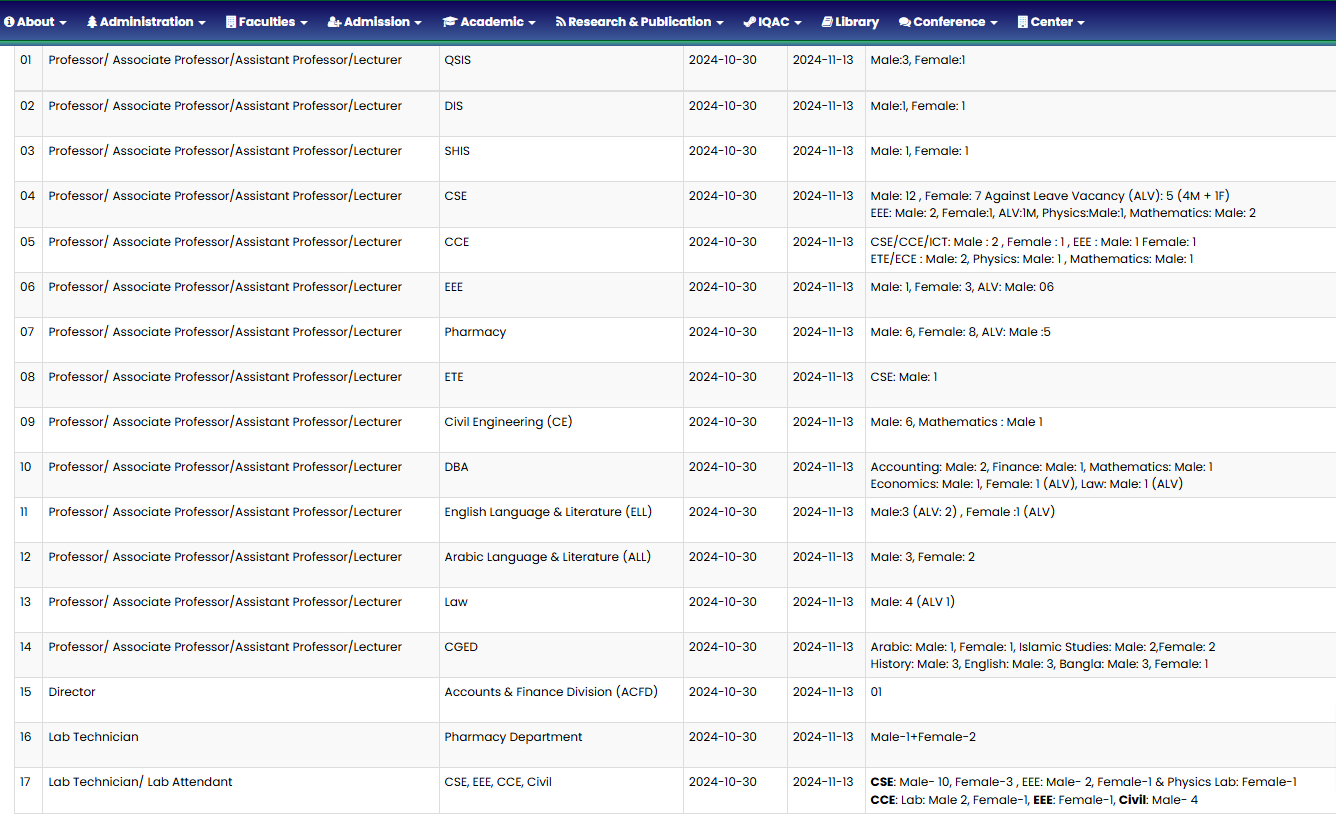Click the book icon beside Library
Image resolution: width=1336 pixels, height=819 pixels.
tap(827, 22)
